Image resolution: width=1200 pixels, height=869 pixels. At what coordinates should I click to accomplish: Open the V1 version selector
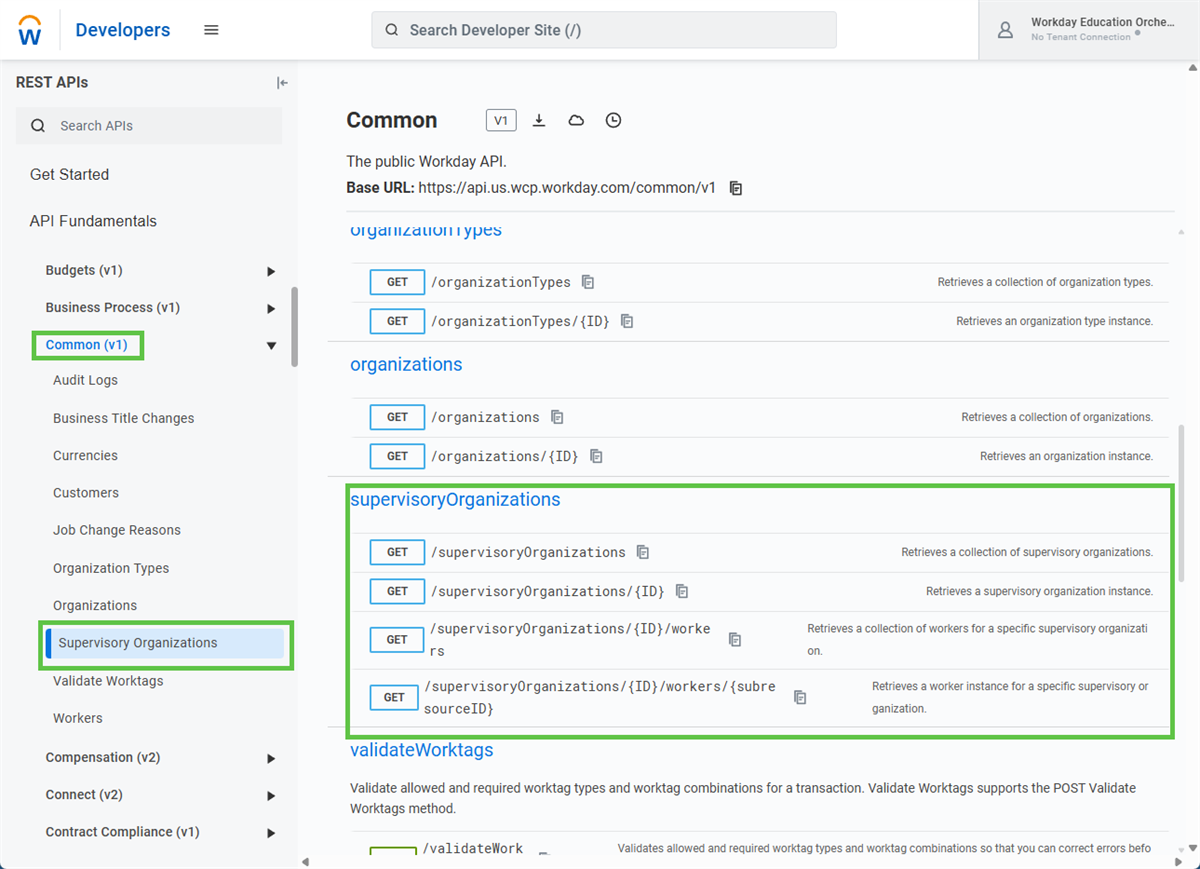pos(501,120)
